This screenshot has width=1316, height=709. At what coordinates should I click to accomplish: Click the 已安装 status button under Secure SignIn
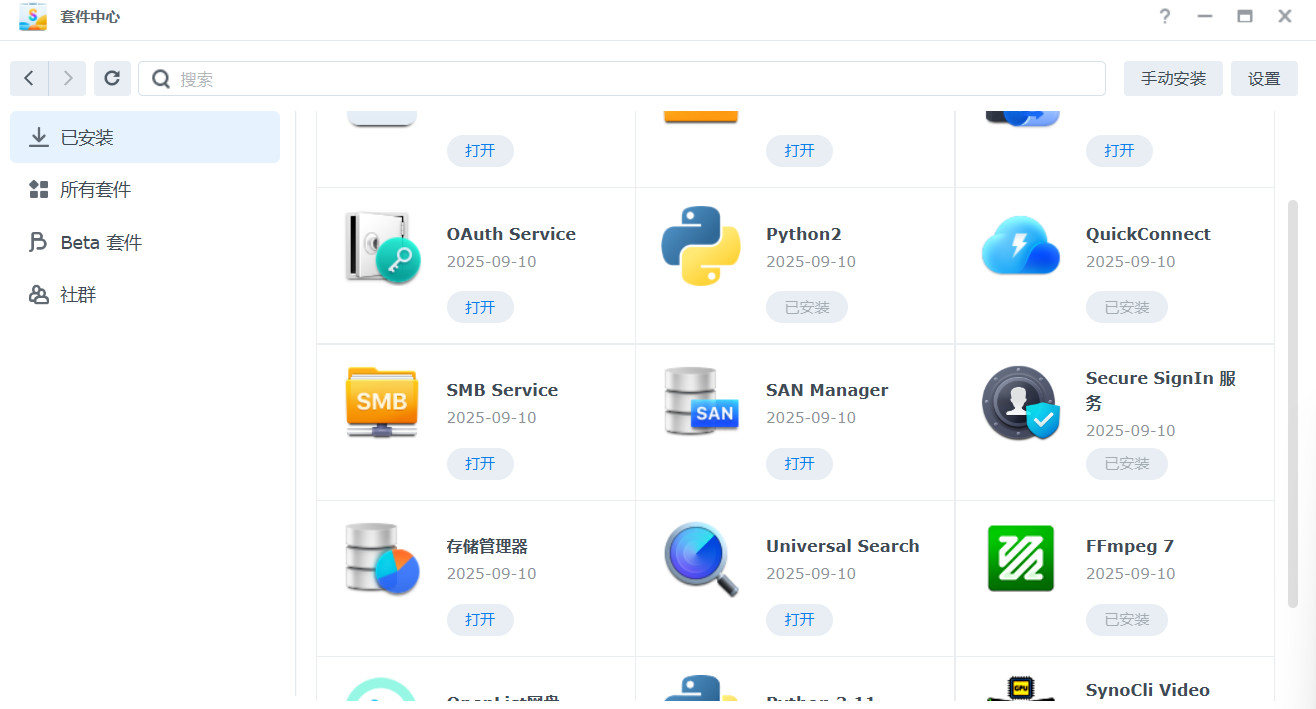[x=1127, y=463]
